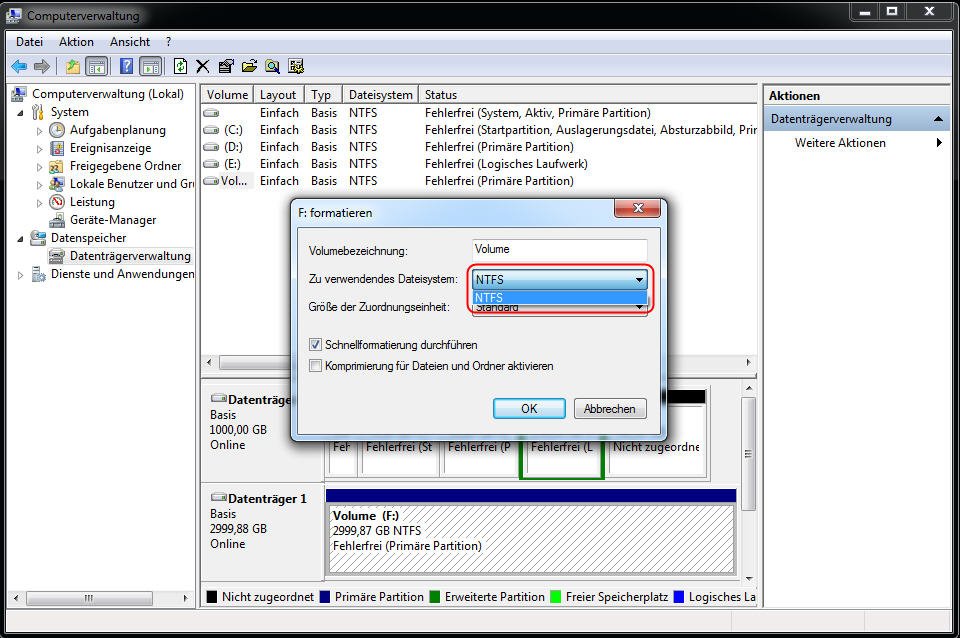The height and width of the screenshot is (638, 960).
Task: Enable Komprimierung für Dateien und Ordner
Action: tap(315, 366)
